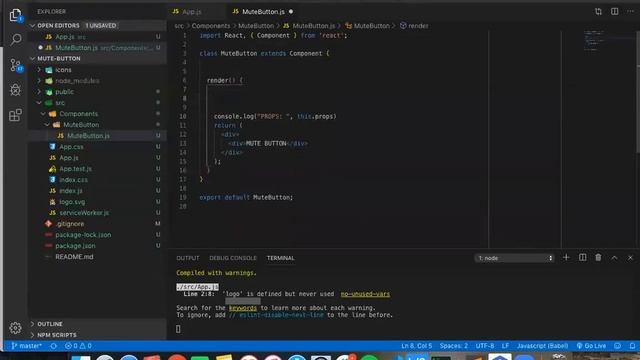
Task: Change encoding via UTF-8 status item
Action: pyautogui.click(x=485, y=346)
